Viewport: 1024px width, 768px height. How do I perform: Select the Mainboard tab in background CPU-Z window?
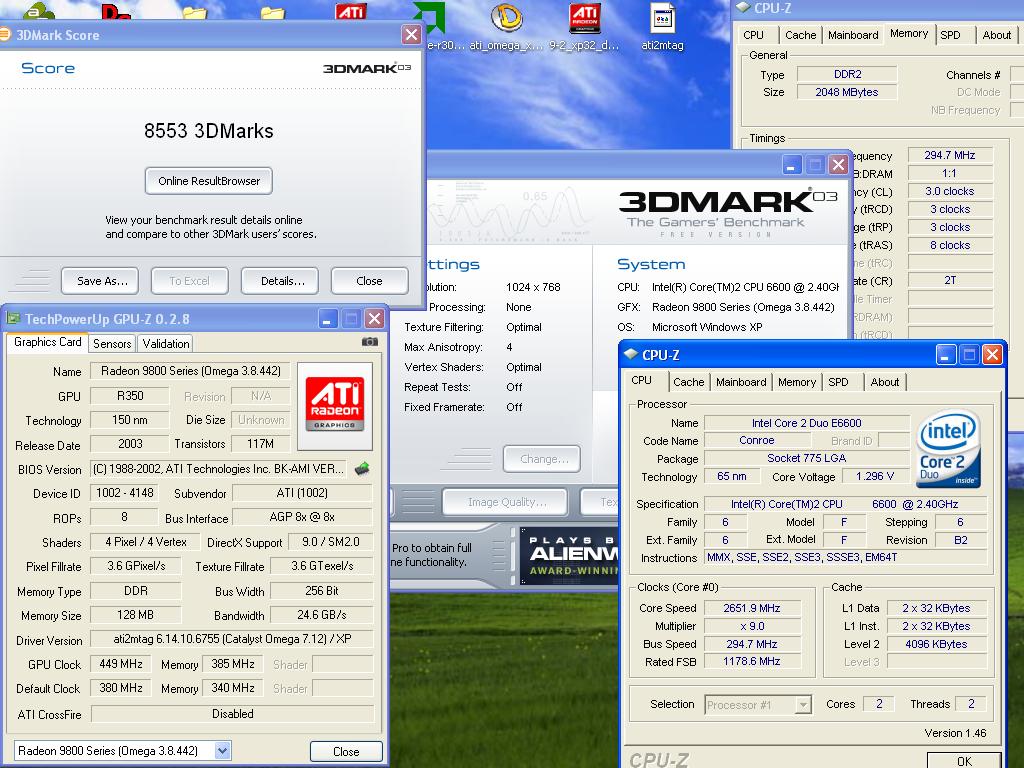click(853, 35)
